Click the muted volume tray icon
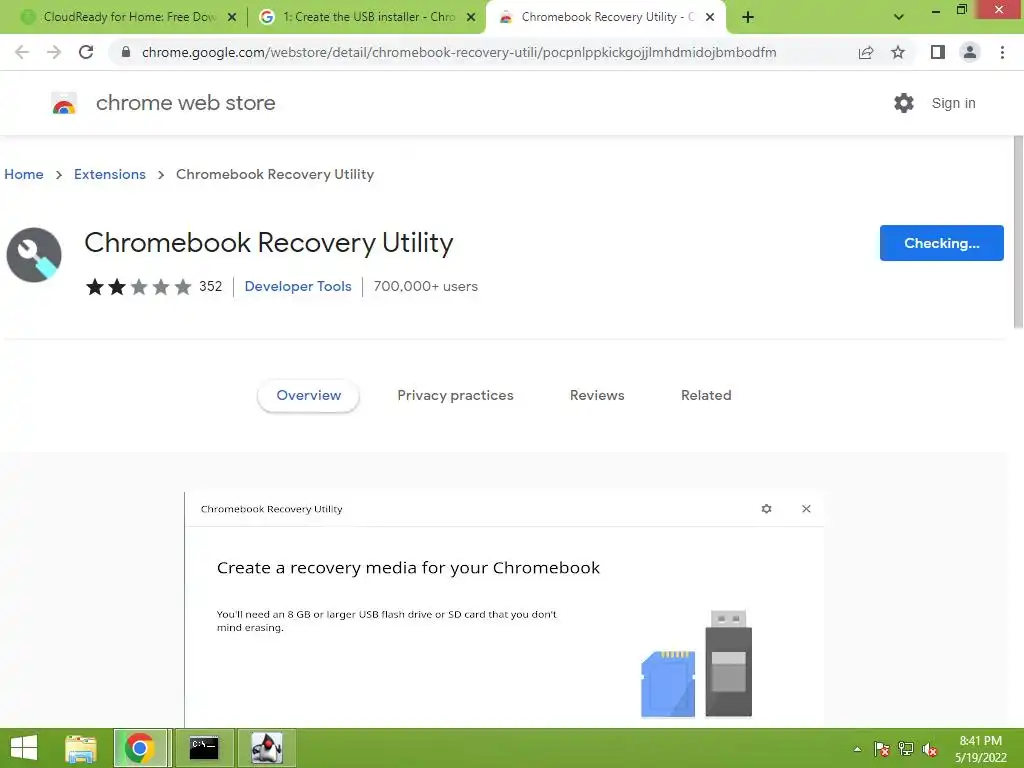Image resolution: width=1024 pixels, height=768 pixels. click(930, 749)
